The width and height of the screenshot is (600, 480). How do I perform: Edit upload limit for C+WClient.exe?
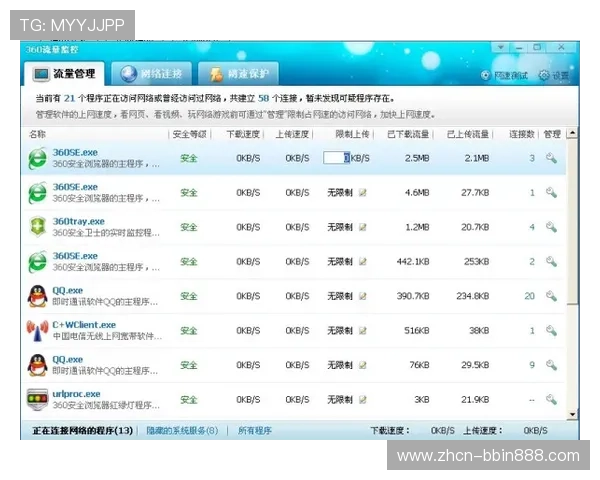click(x=362, y=330)
